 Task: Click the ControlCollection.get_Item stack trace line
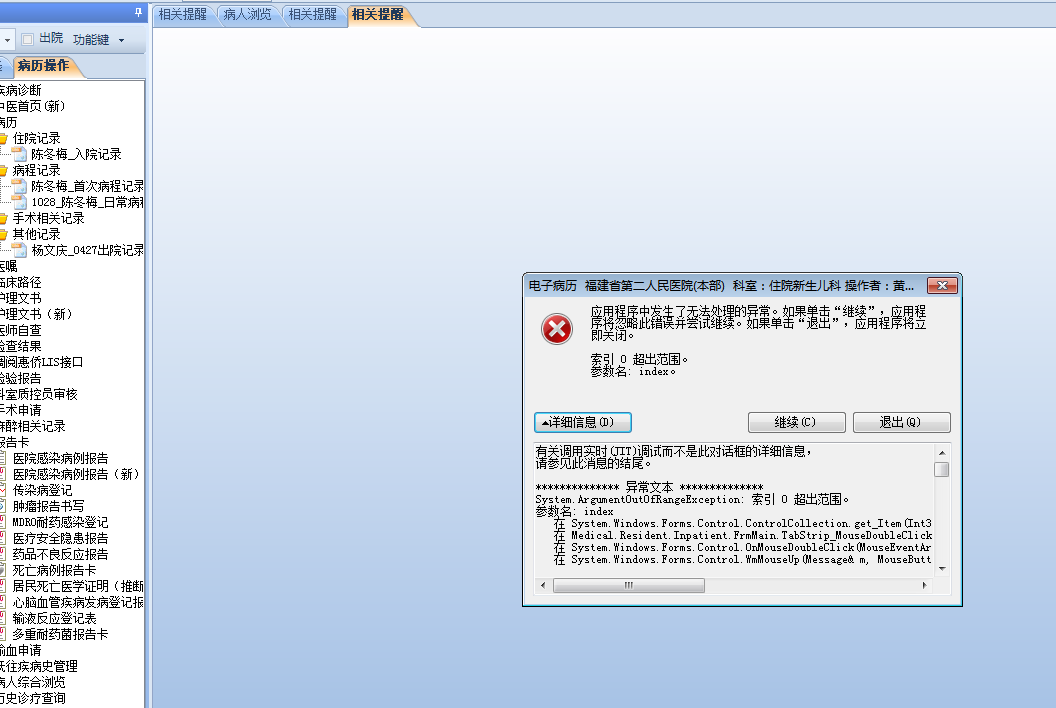743,523
